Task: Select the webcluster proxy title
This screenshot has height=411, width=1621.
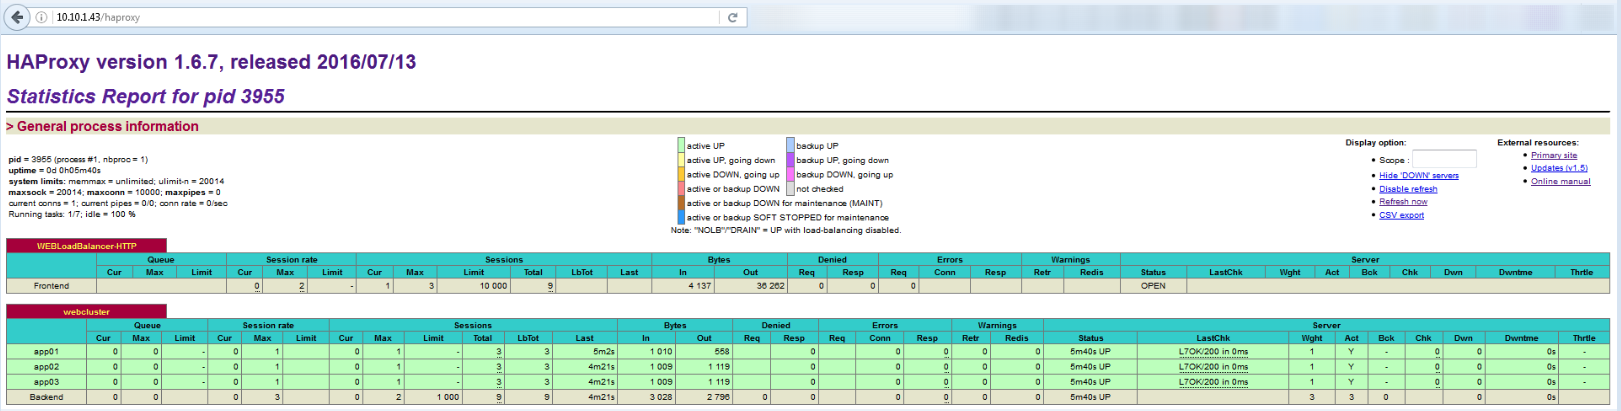Action: pos(86,312)
